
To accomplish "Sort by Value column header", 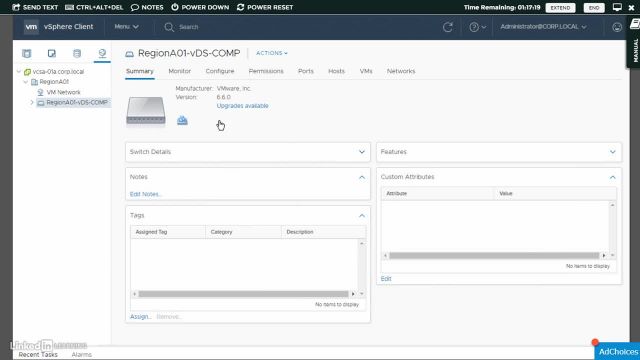I will pyautogui.click(x=555, y=193).
